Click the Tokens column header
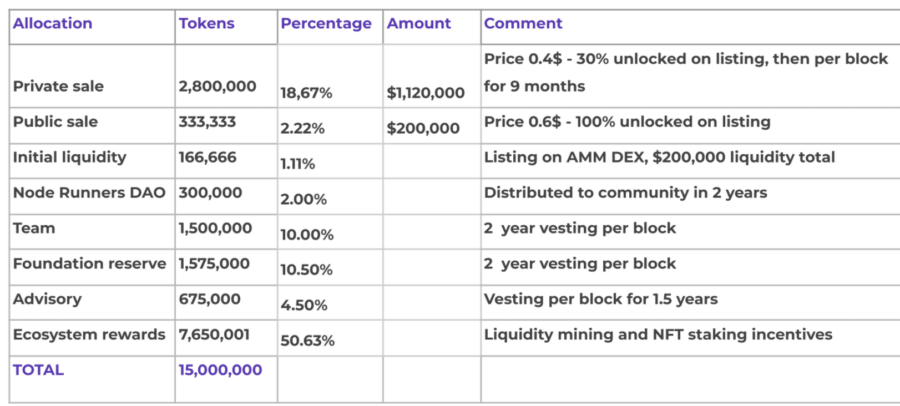 point(207,23)
